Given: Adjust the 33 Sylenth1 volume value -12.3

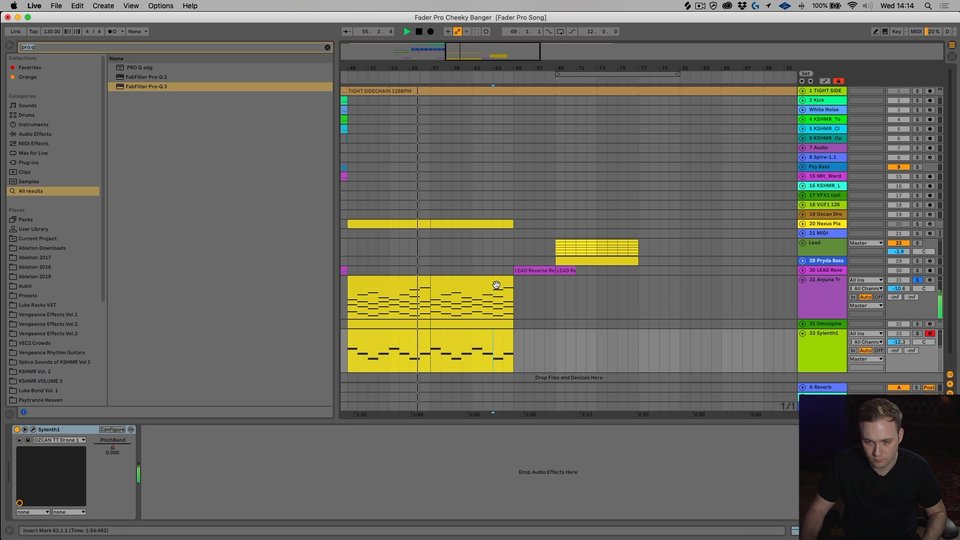Looking at the screenshot, I should pyautogui.click(x=899, y=342).
